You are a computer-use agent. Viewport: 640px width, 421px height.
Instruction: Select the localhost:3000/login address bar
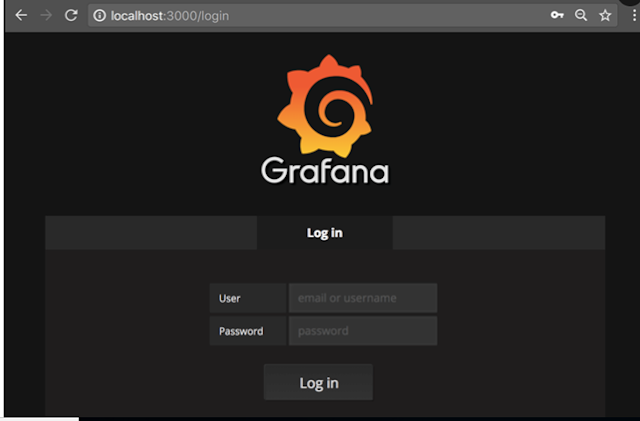coord(353,16)
